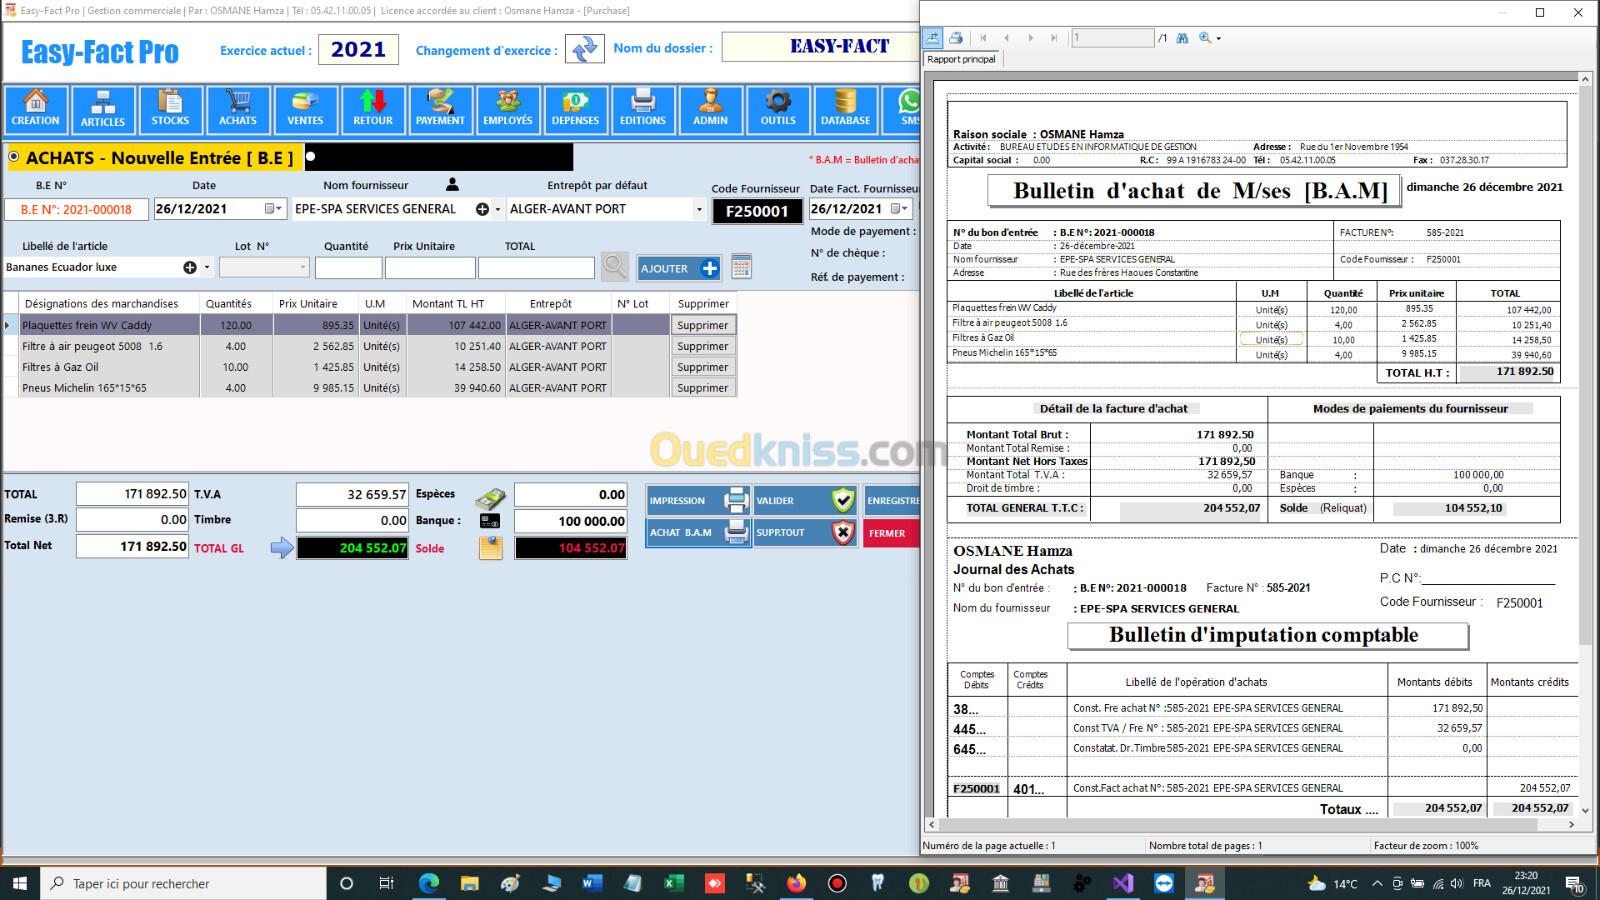Click the magnifier search icon beside TOTAL field
Viewport: 1600px width, 900px height.
[x=614, y=267]
